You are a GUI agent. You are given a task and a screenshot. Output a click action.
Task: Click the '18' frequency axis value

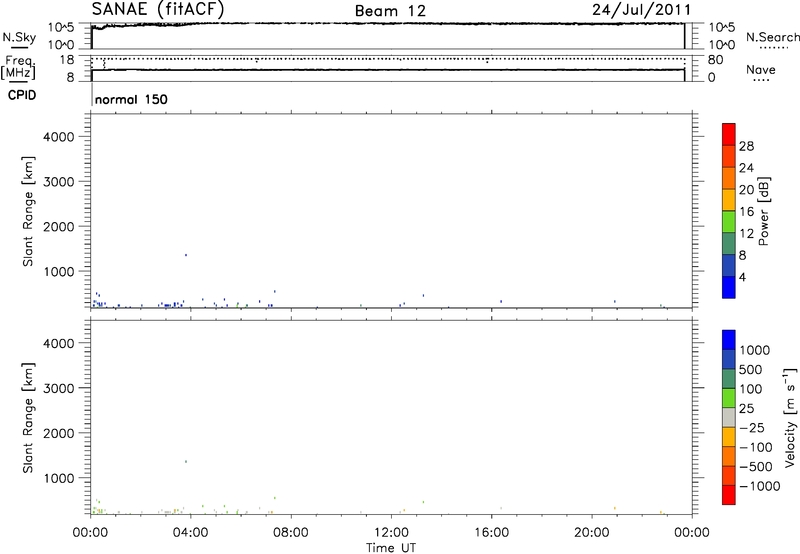pos(67,60)
